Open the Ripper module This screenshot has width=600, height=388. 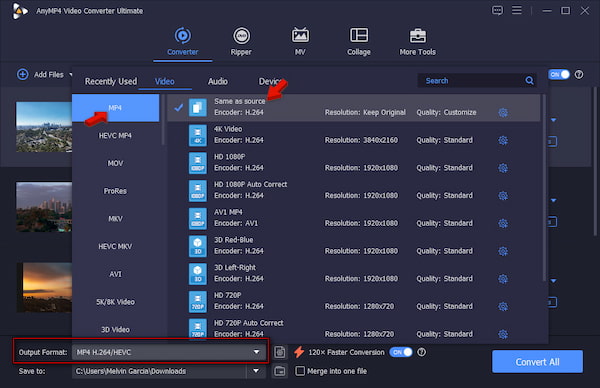point(241,41)
